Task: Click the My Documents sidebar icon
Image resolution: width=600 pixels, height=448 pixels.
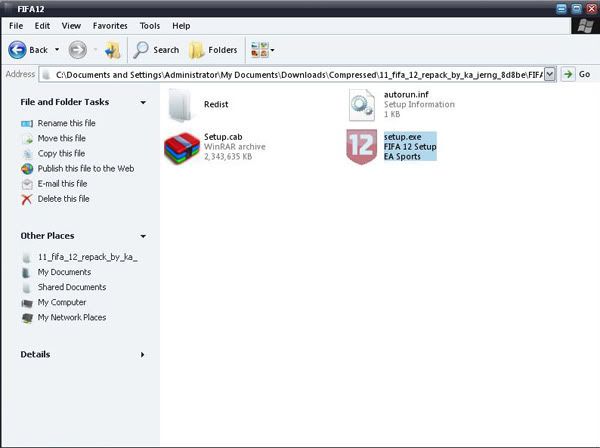Action: pyautogui.click(x=26, y=273)
